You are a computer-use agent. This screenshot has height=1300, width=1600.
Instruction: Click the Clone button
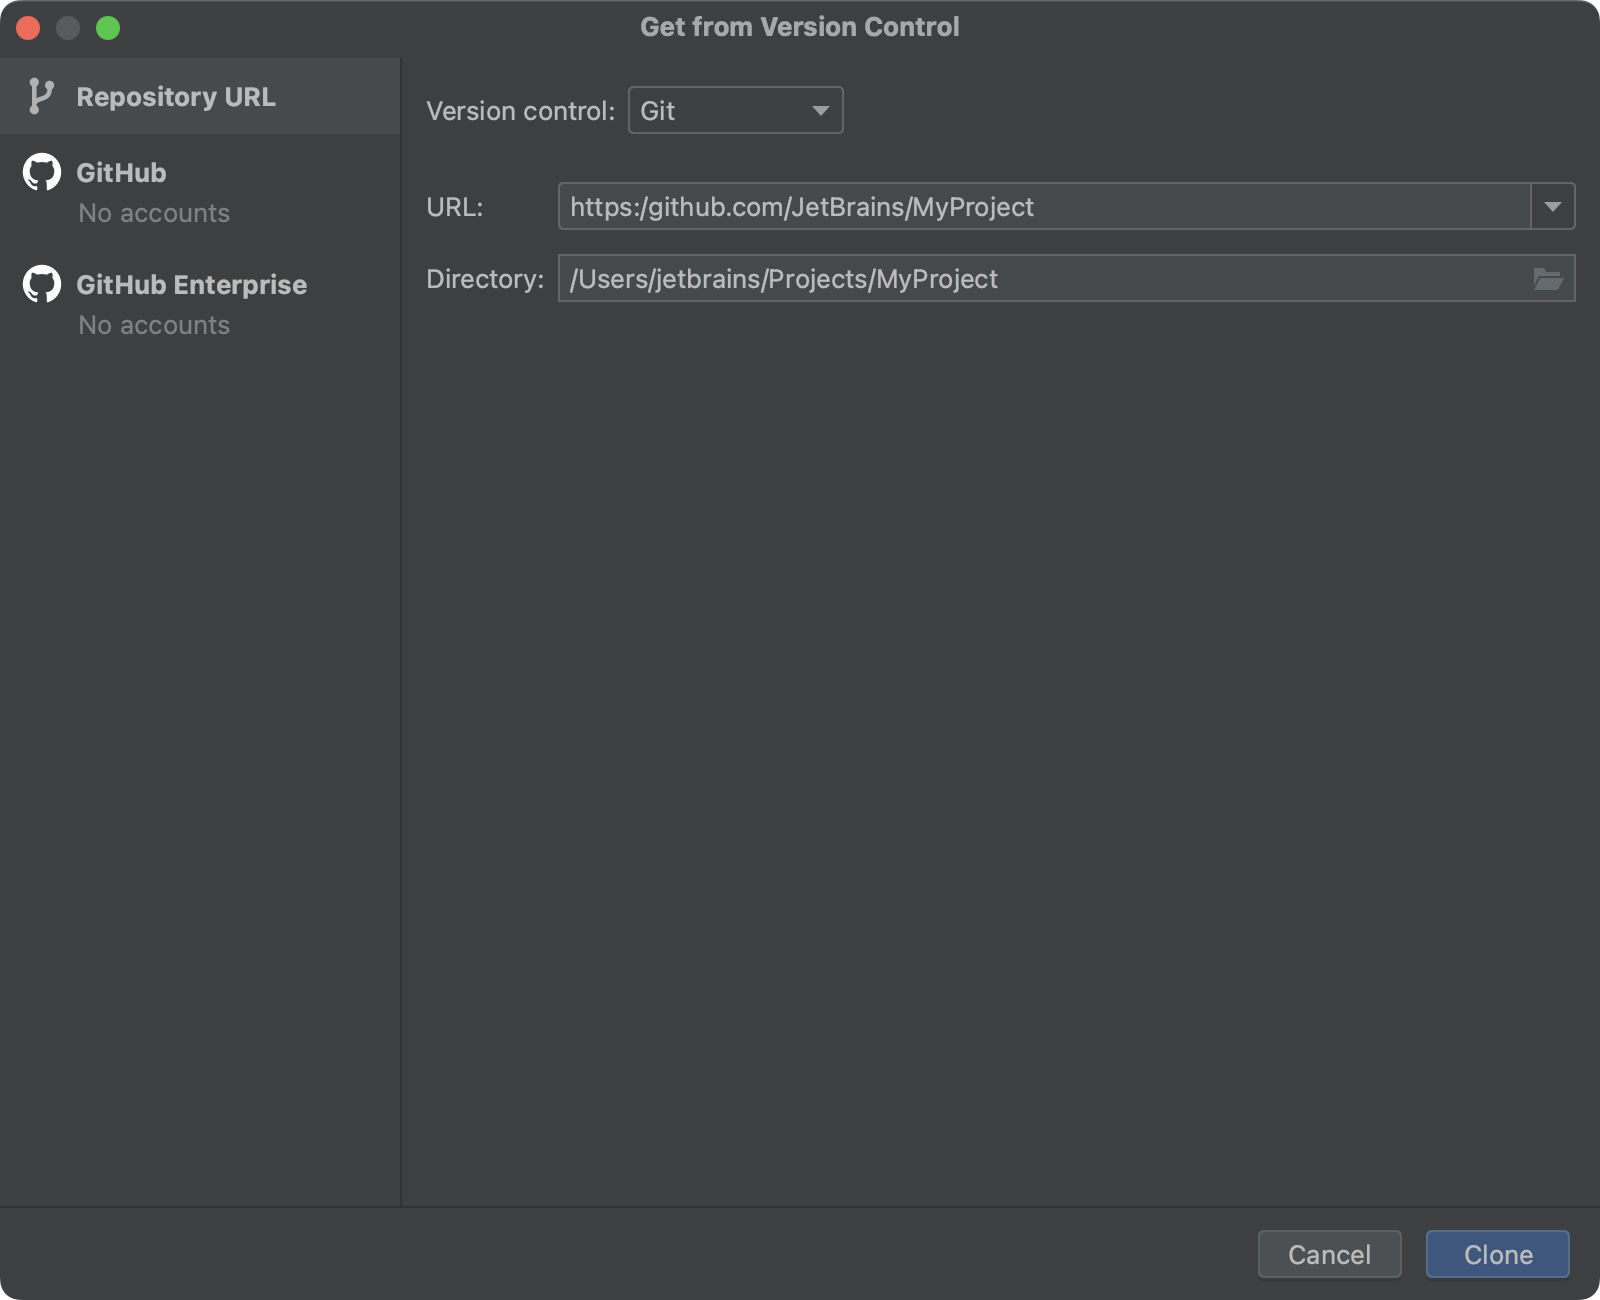[1497, 1254]
